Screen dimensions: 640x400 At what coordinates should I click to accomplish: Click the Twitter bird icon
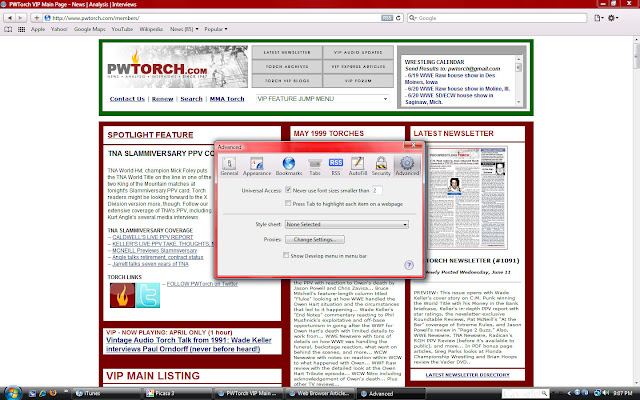click(148, 295)
